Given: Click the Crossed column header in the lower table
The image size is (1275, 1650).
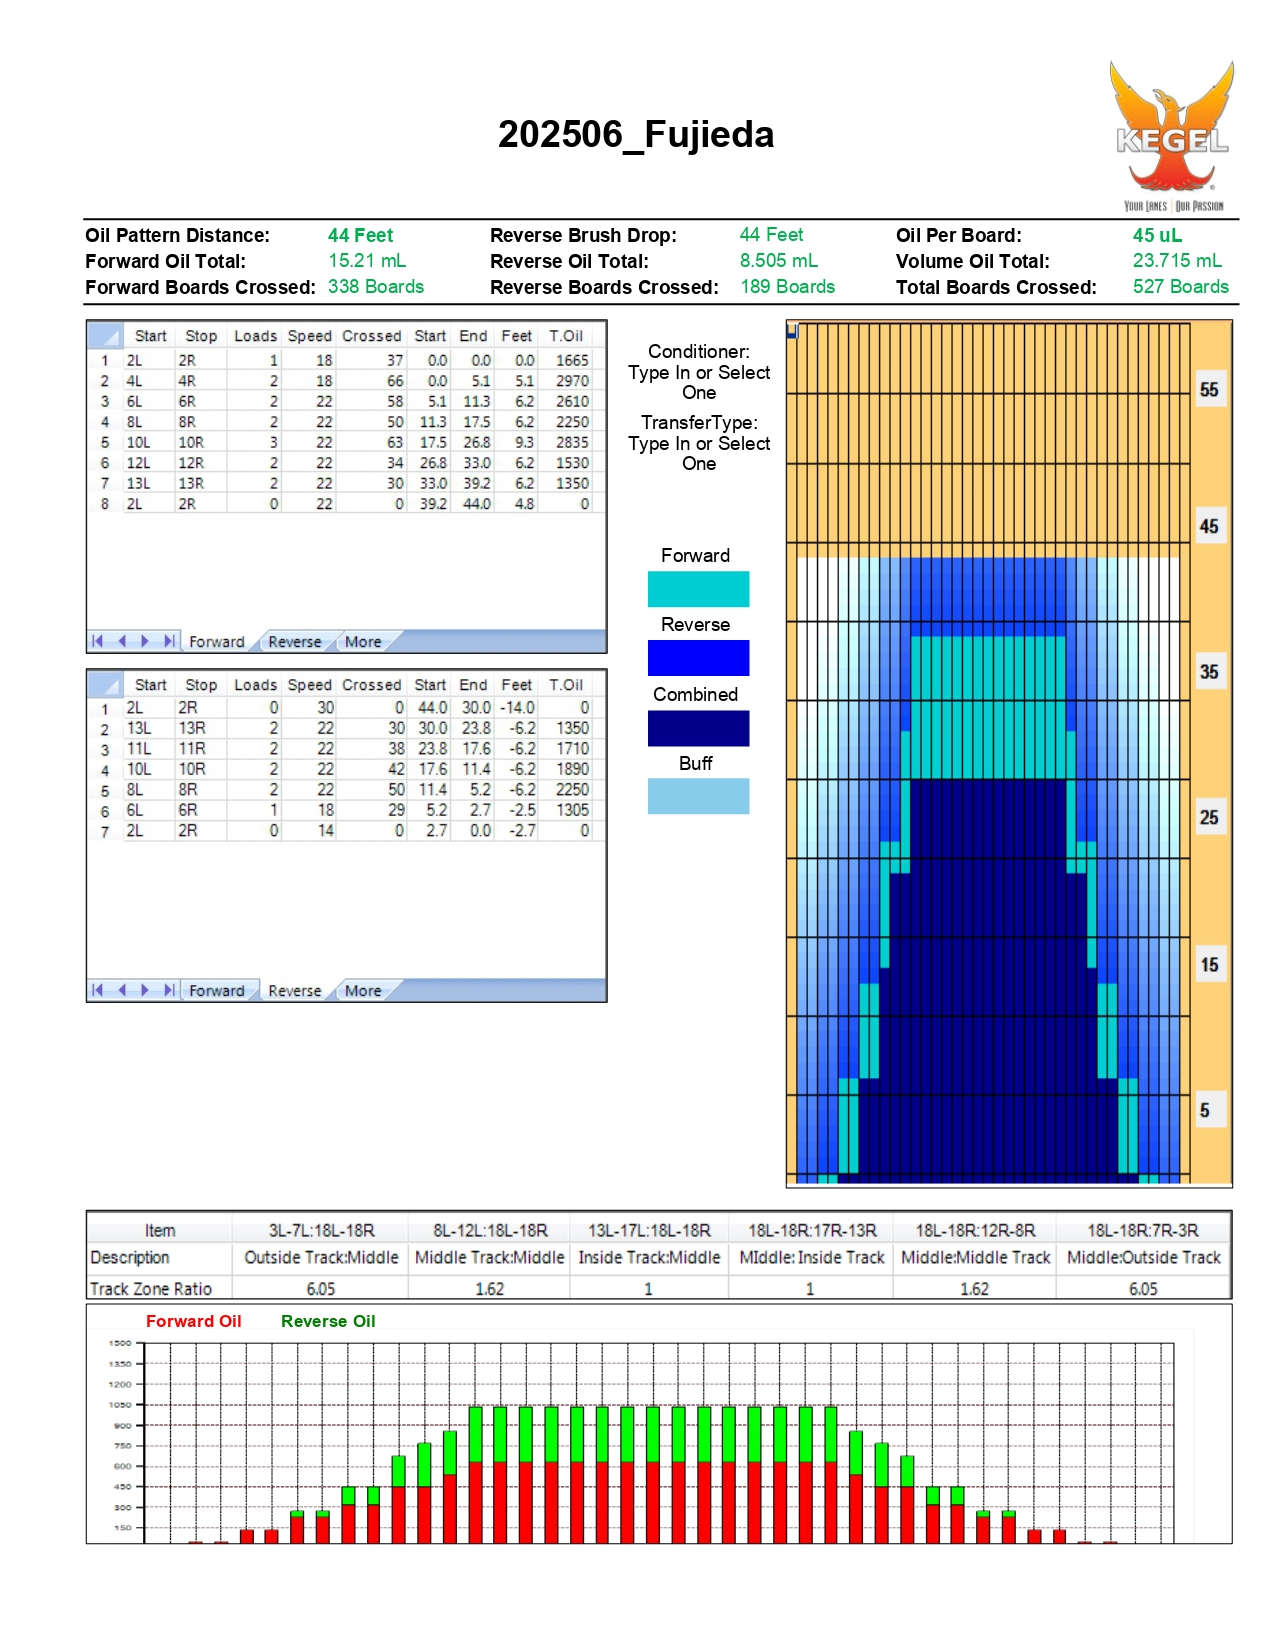Looking at the screenshot, I should tap(371, 685).
